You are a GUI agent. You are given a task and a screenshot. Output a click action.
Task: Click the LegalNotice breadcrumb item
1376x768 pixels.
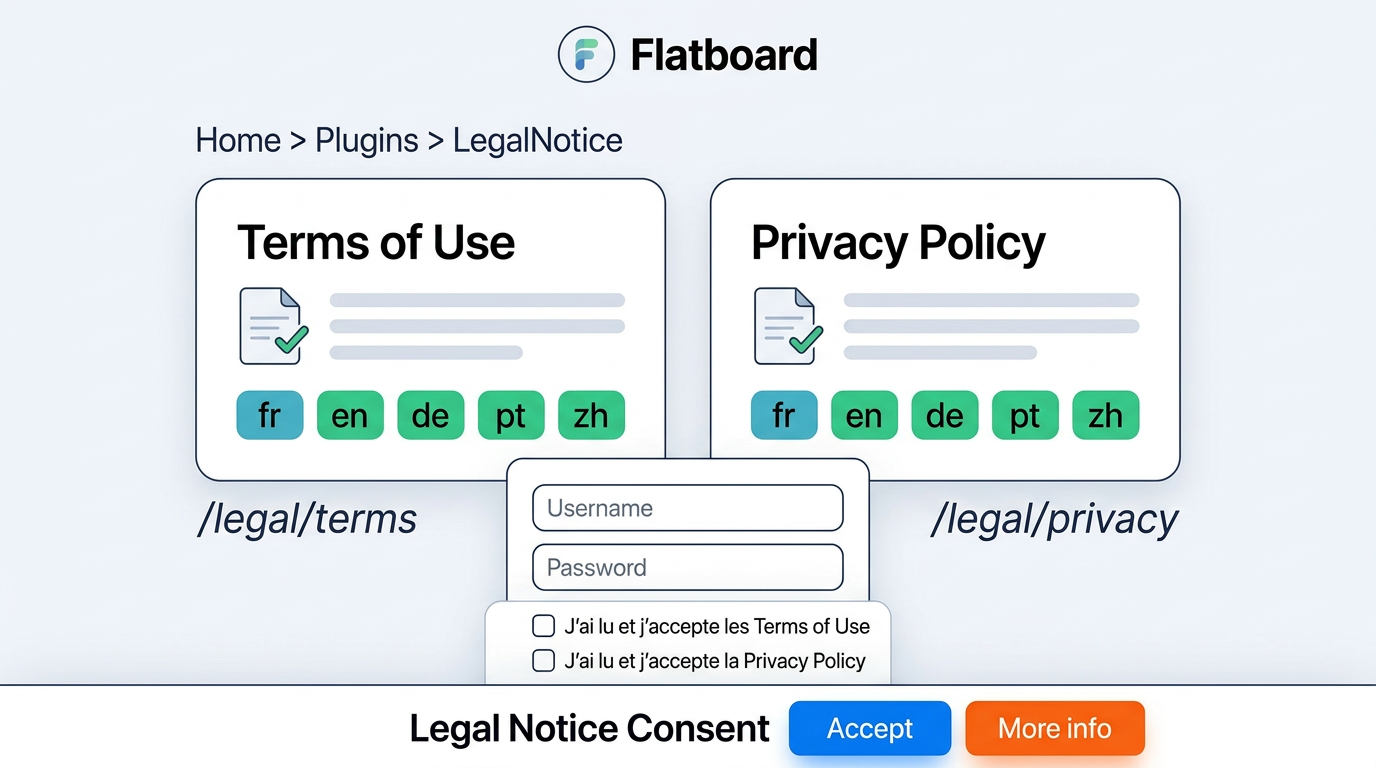[537, 140]
